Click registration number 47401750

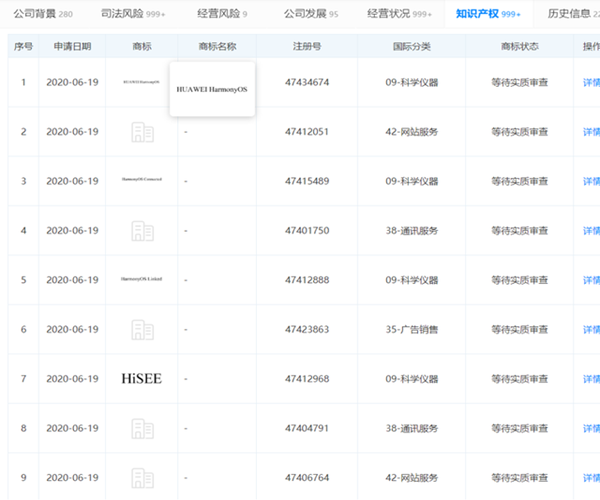(308, 231)
